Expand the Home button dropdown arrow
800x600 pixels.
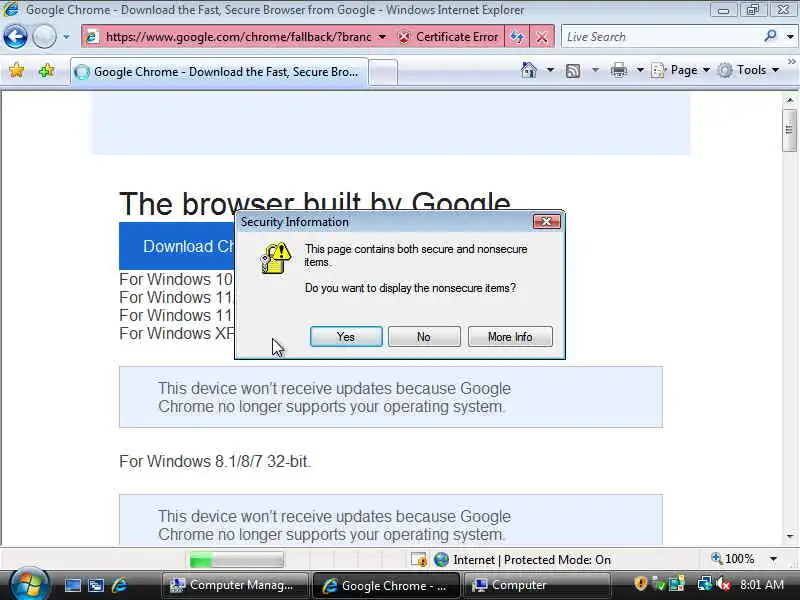550,70
